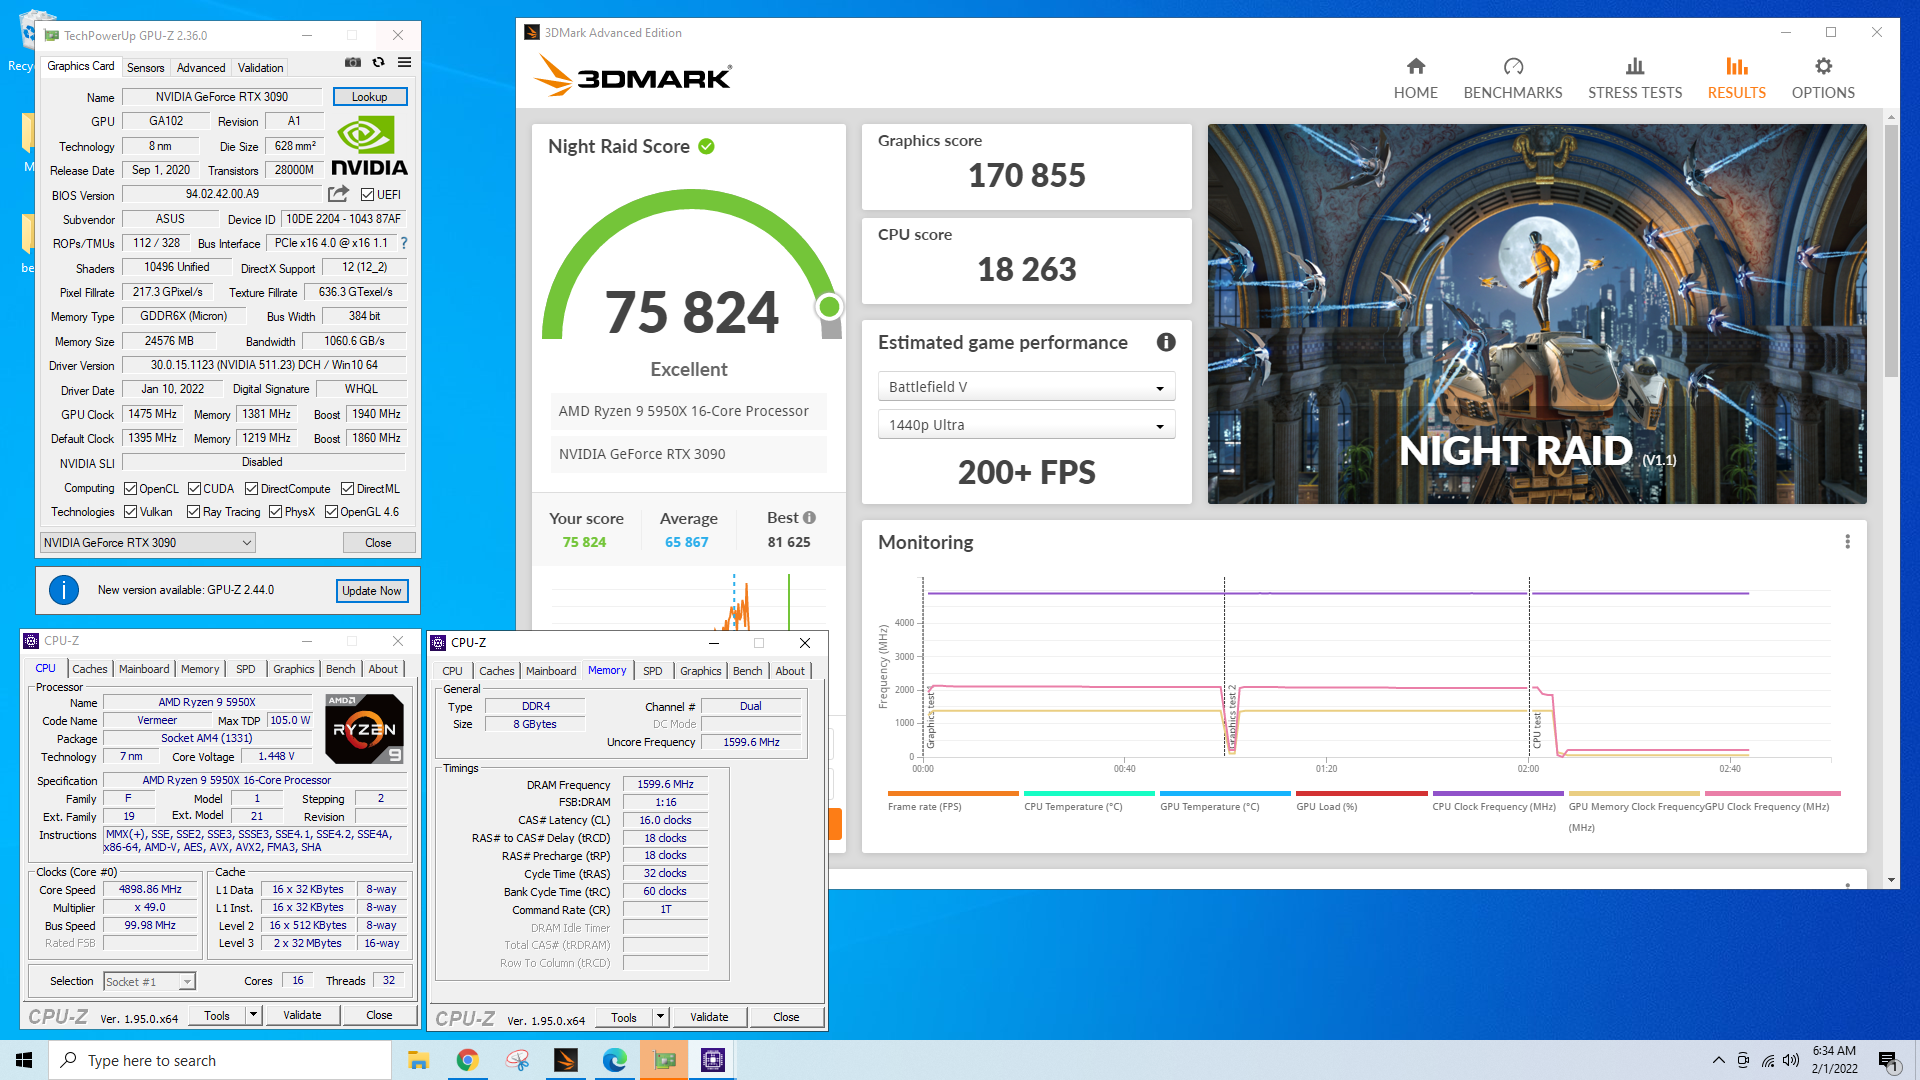
Task: Click GPU-Z Close button
Action: [378, 543]
